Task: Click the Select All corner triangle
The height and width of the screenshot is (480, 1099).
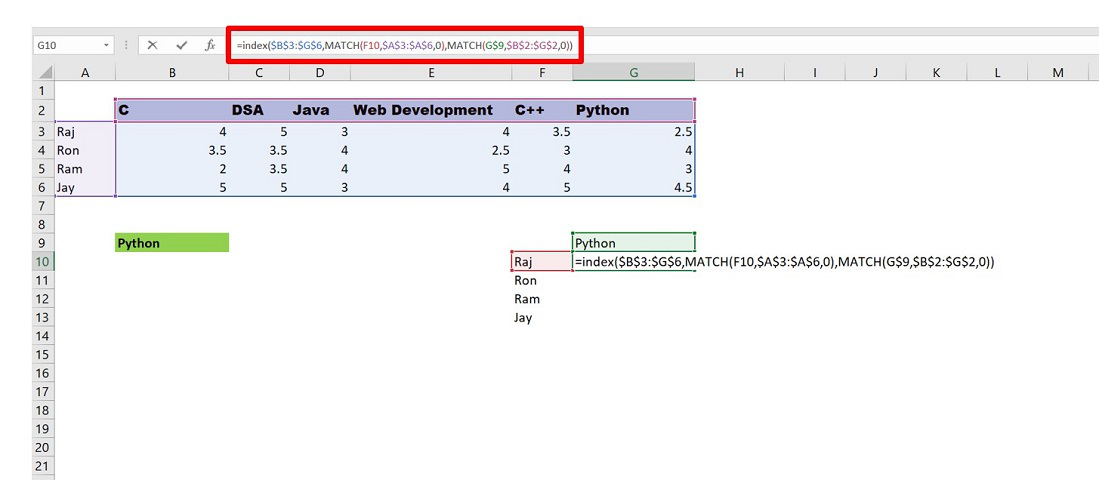Action: 45,72
